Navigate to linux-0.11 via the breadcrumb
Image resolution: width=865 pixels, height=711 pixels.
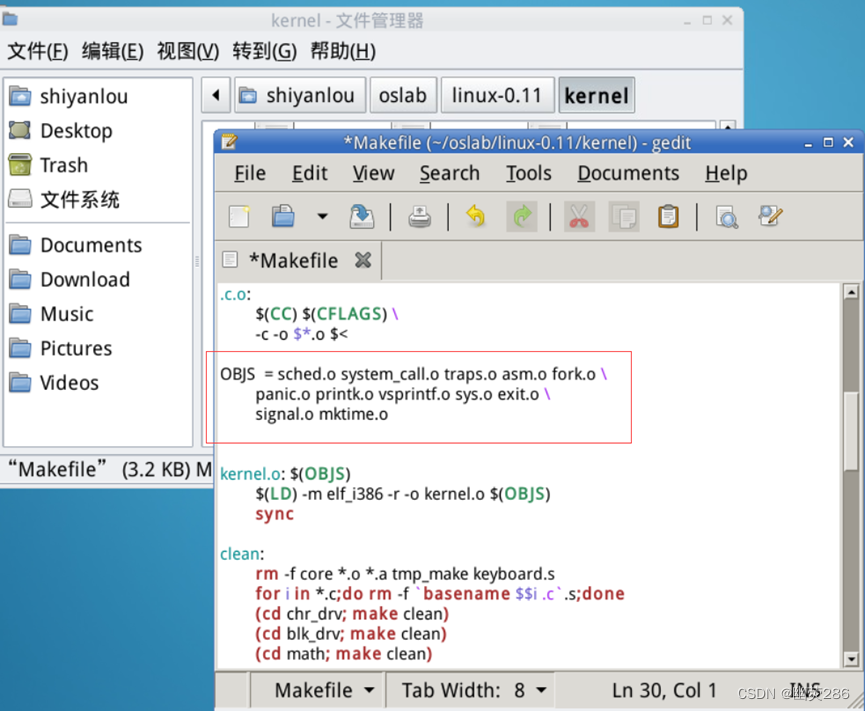[x=497, y=95]
